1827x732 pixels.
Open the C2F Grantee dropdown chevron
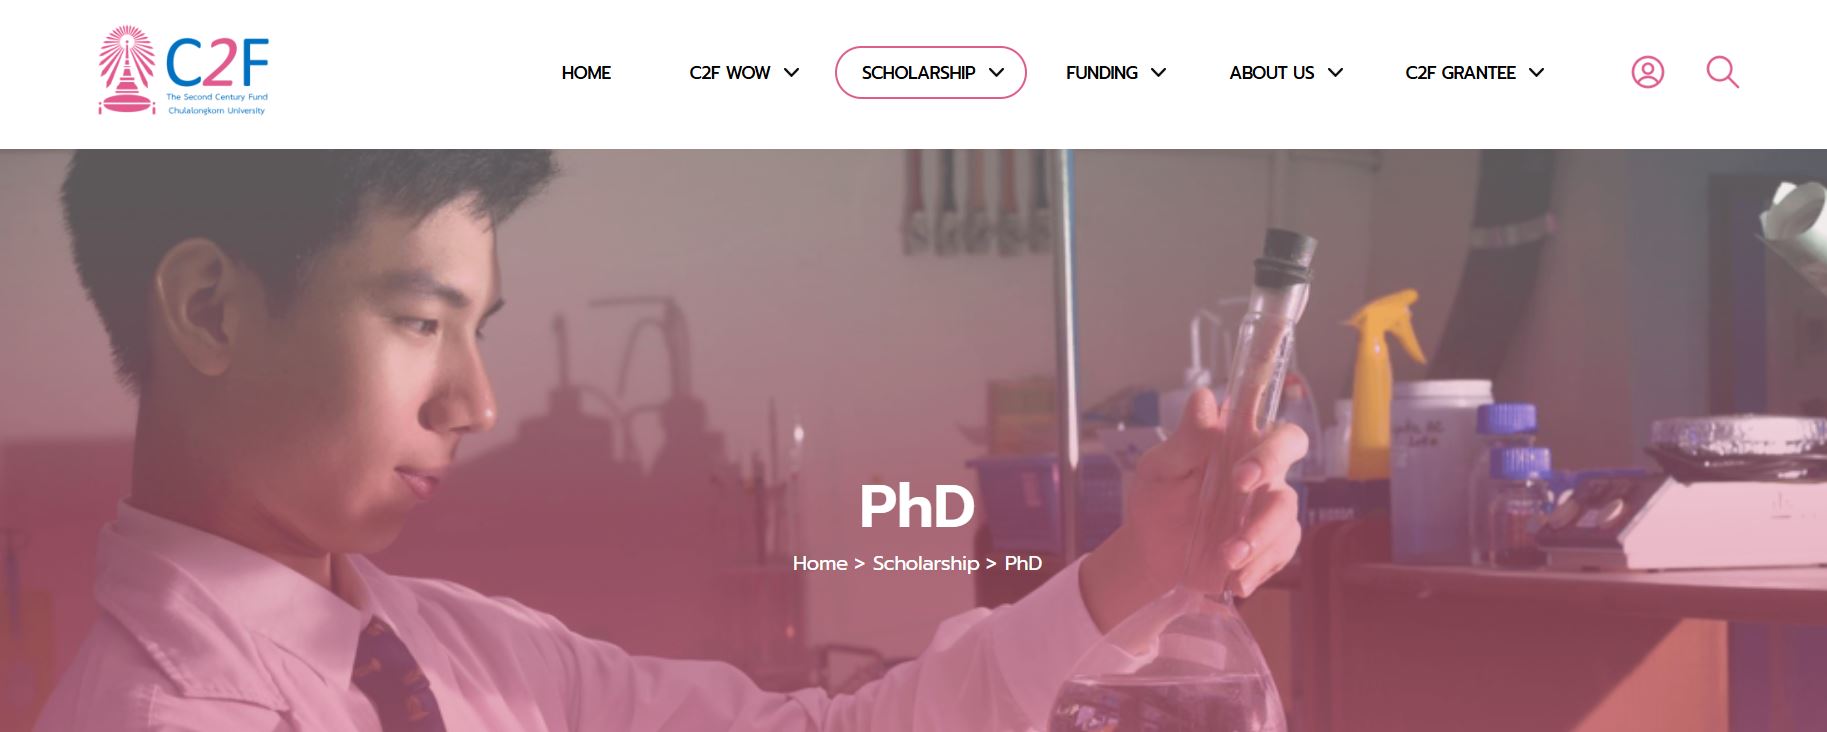1537,72
